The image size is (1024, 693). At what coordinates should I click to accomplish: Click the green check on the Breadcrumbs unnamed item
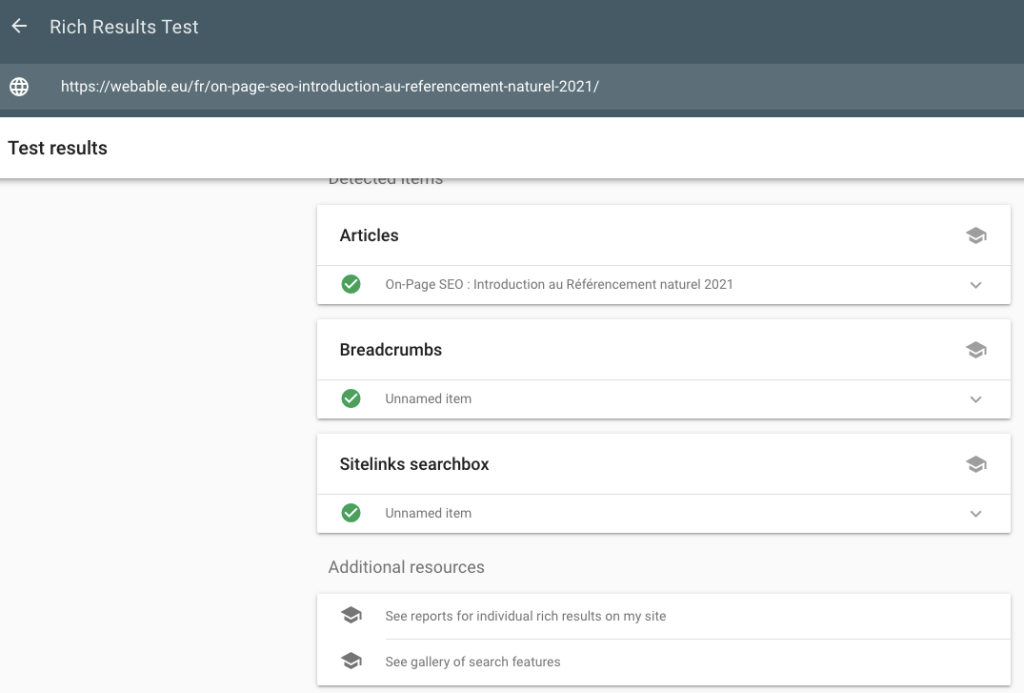tap(351, 398)
